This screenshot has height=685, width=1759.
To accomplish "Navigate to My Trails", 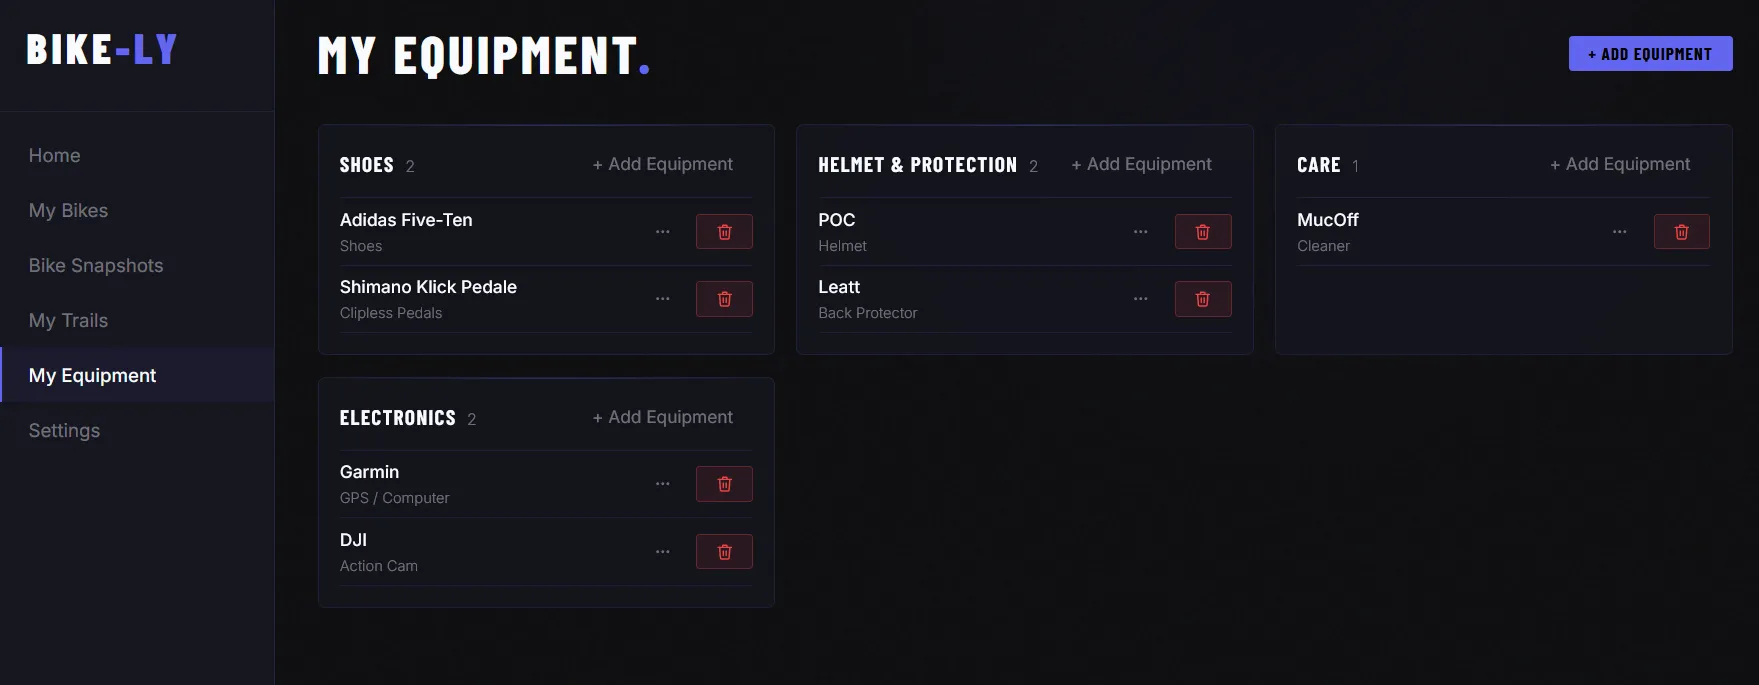I will pos(68,320).
